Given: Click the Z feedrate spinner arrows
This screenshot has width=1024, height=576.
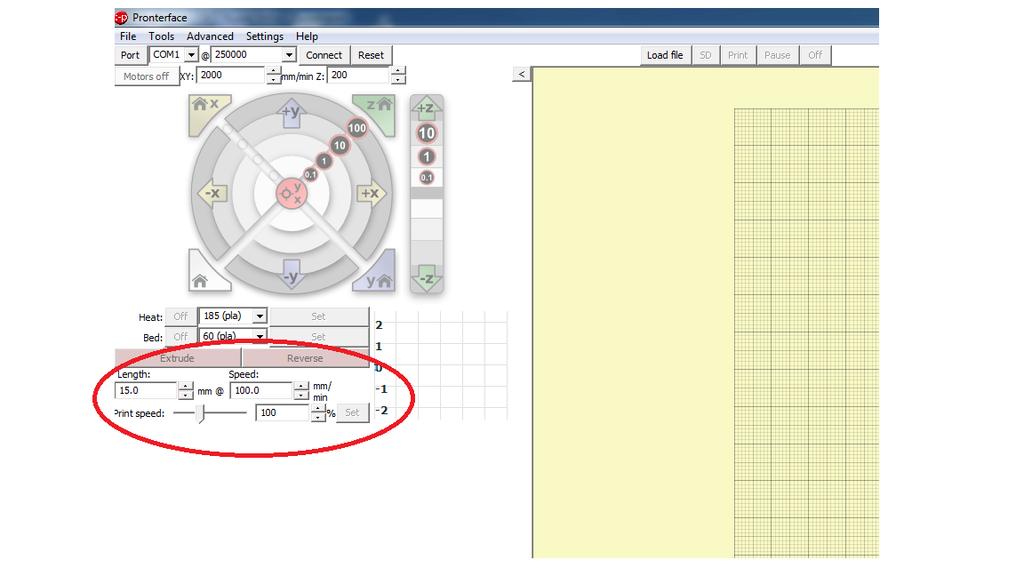Looking at the screenshot, I should (x=398, y=76).
